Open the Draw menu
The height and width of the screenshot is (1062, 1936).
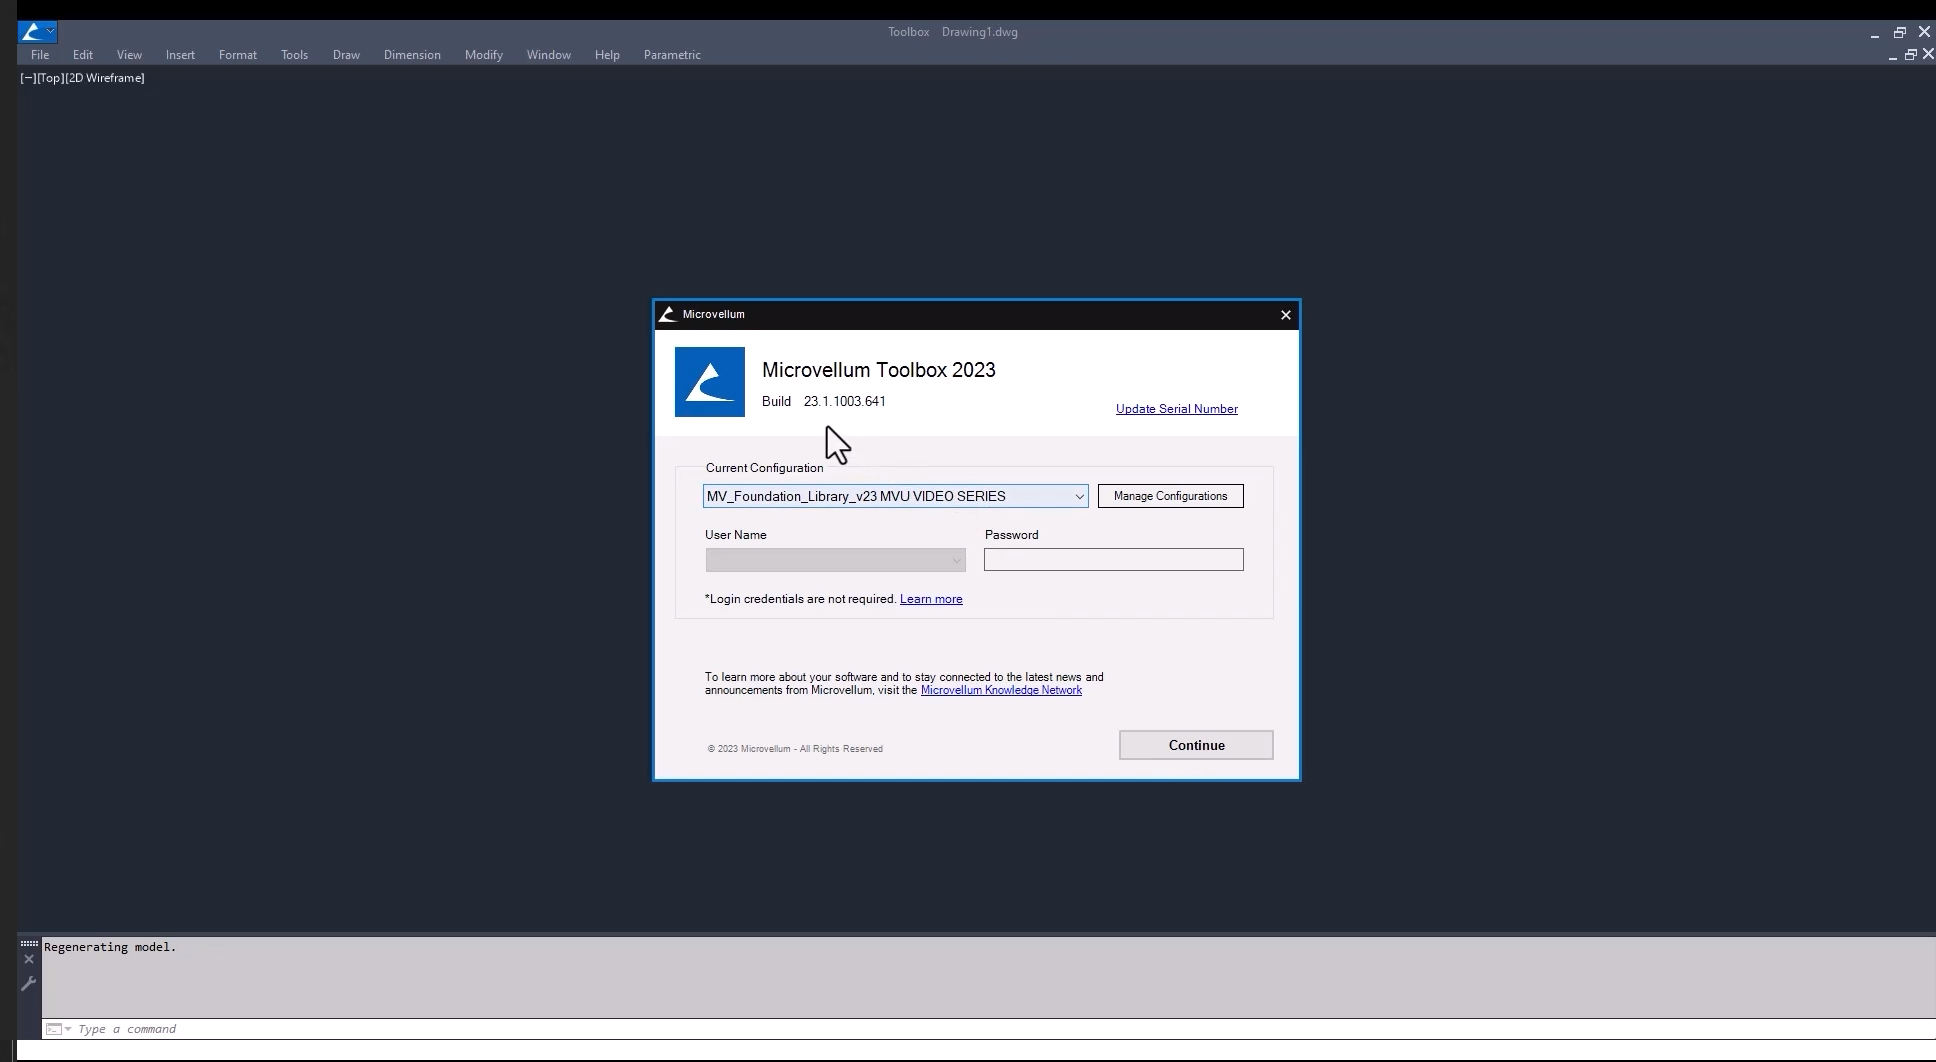click(x=346, y=55)
